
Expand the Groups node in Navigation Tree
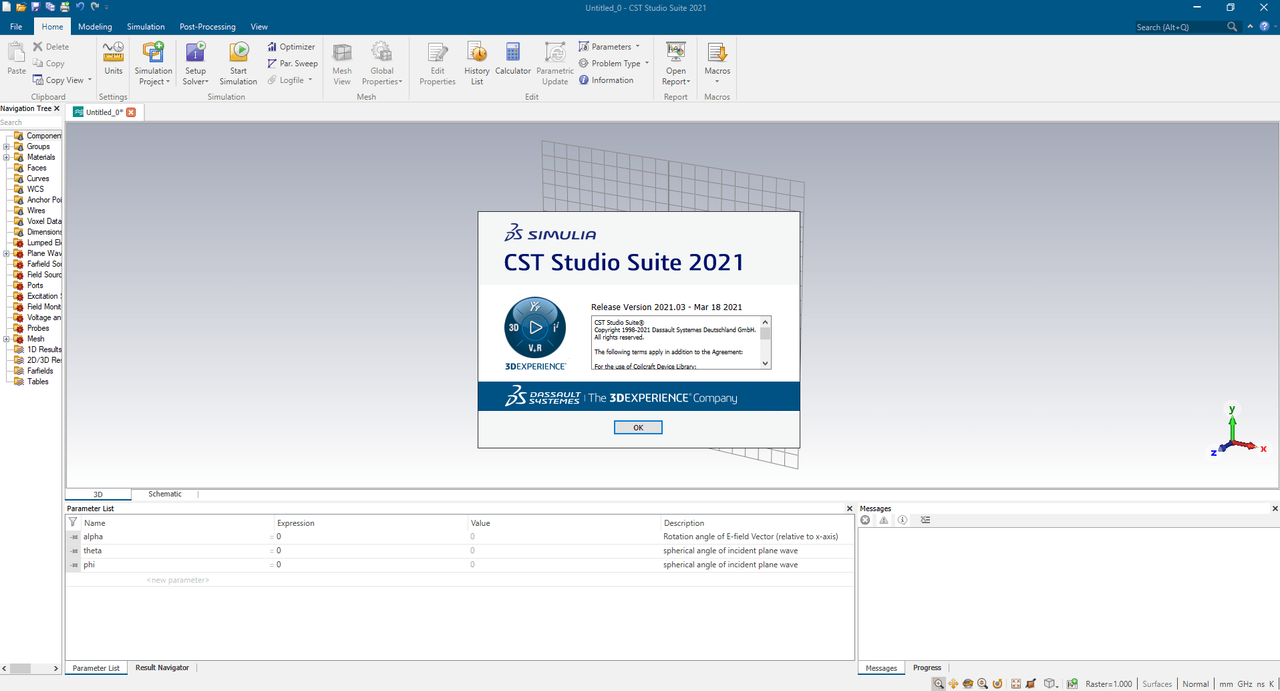click(x=6, y=146)
